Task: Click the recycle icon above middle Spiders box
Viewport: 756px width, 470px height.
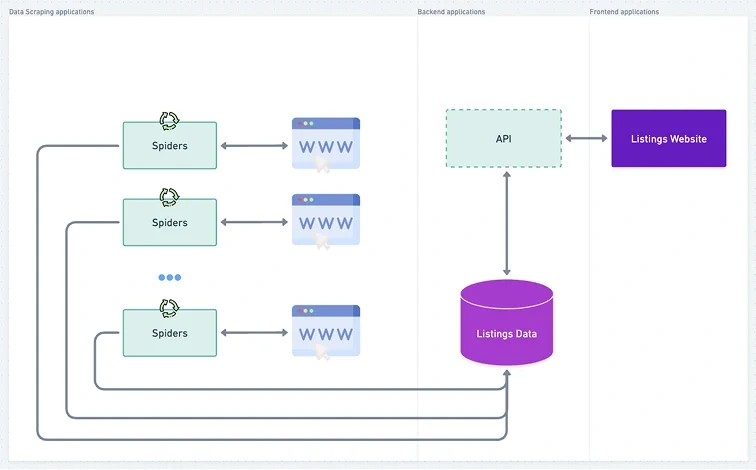Action: point(169,197)
